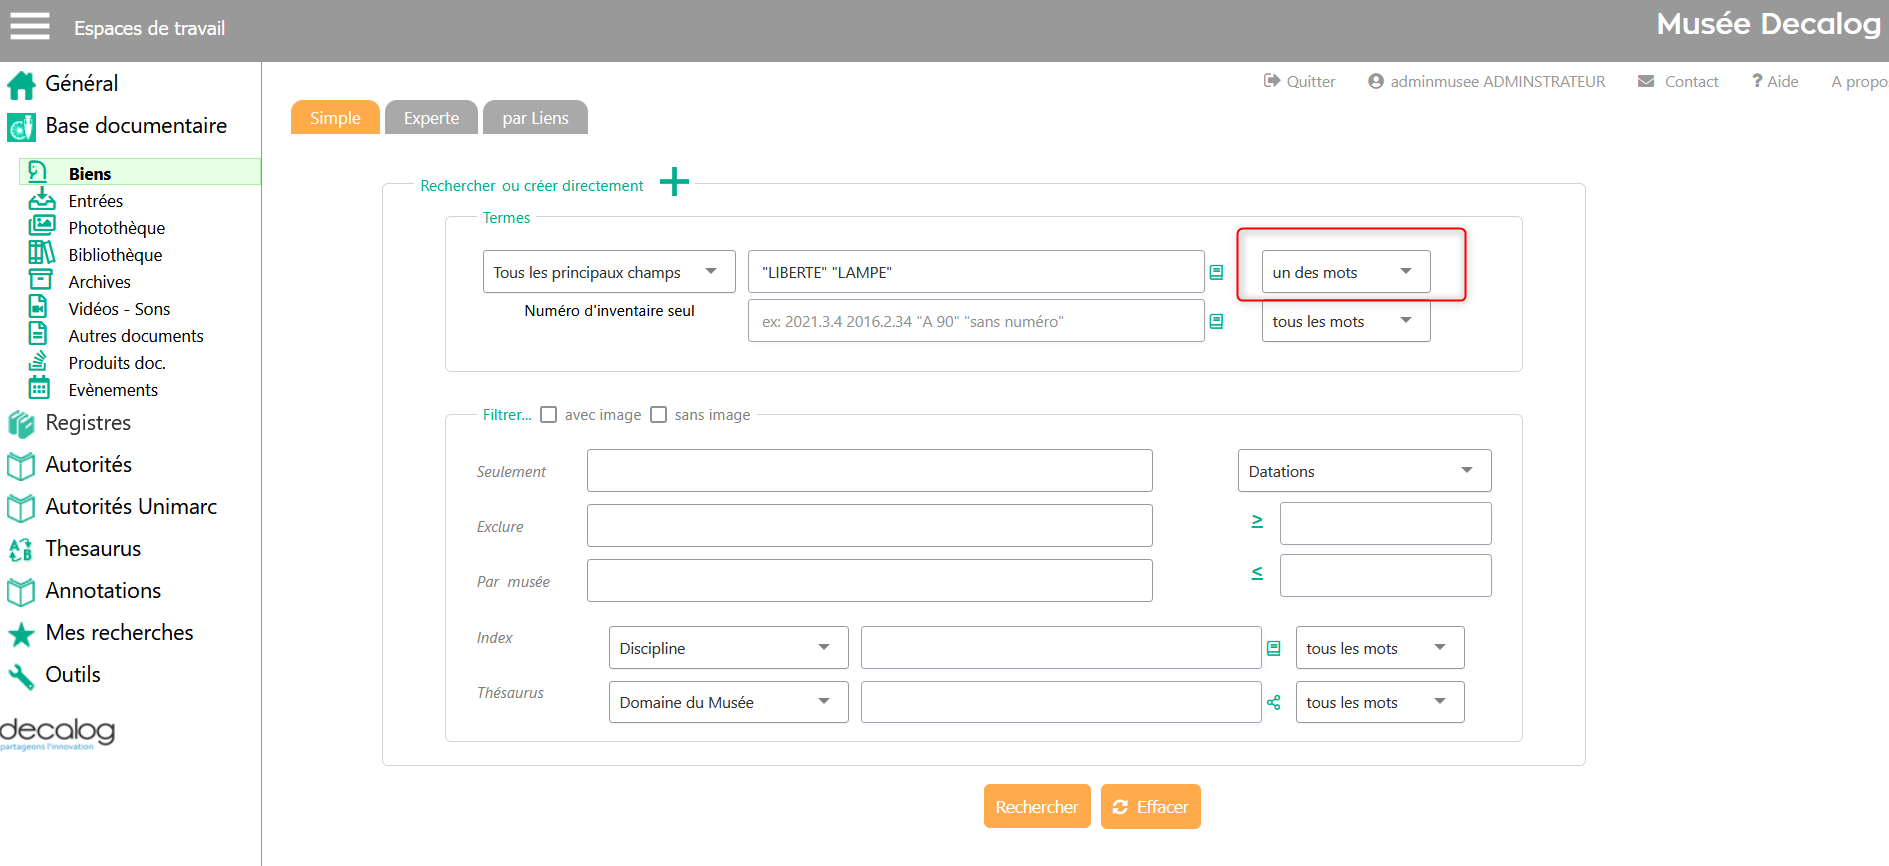Check the 'sans image' checkbox

[x=658, y=414]
